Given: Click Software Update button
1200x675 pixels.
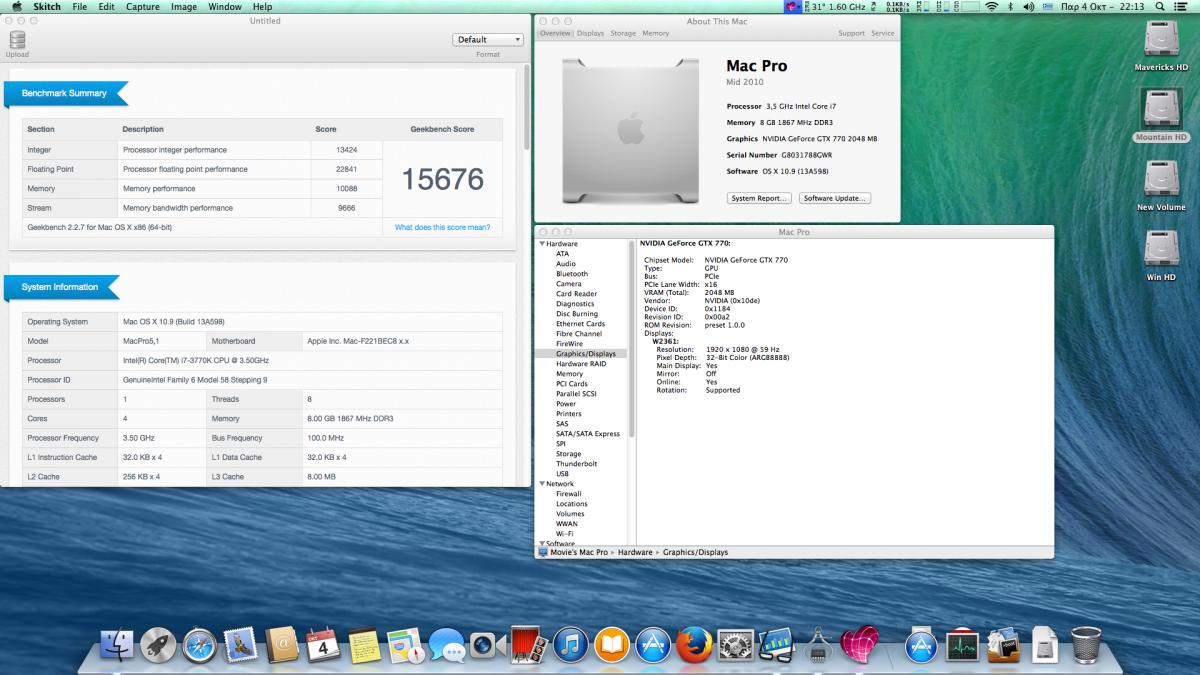Looking at the screenshot, I should 835,198.
